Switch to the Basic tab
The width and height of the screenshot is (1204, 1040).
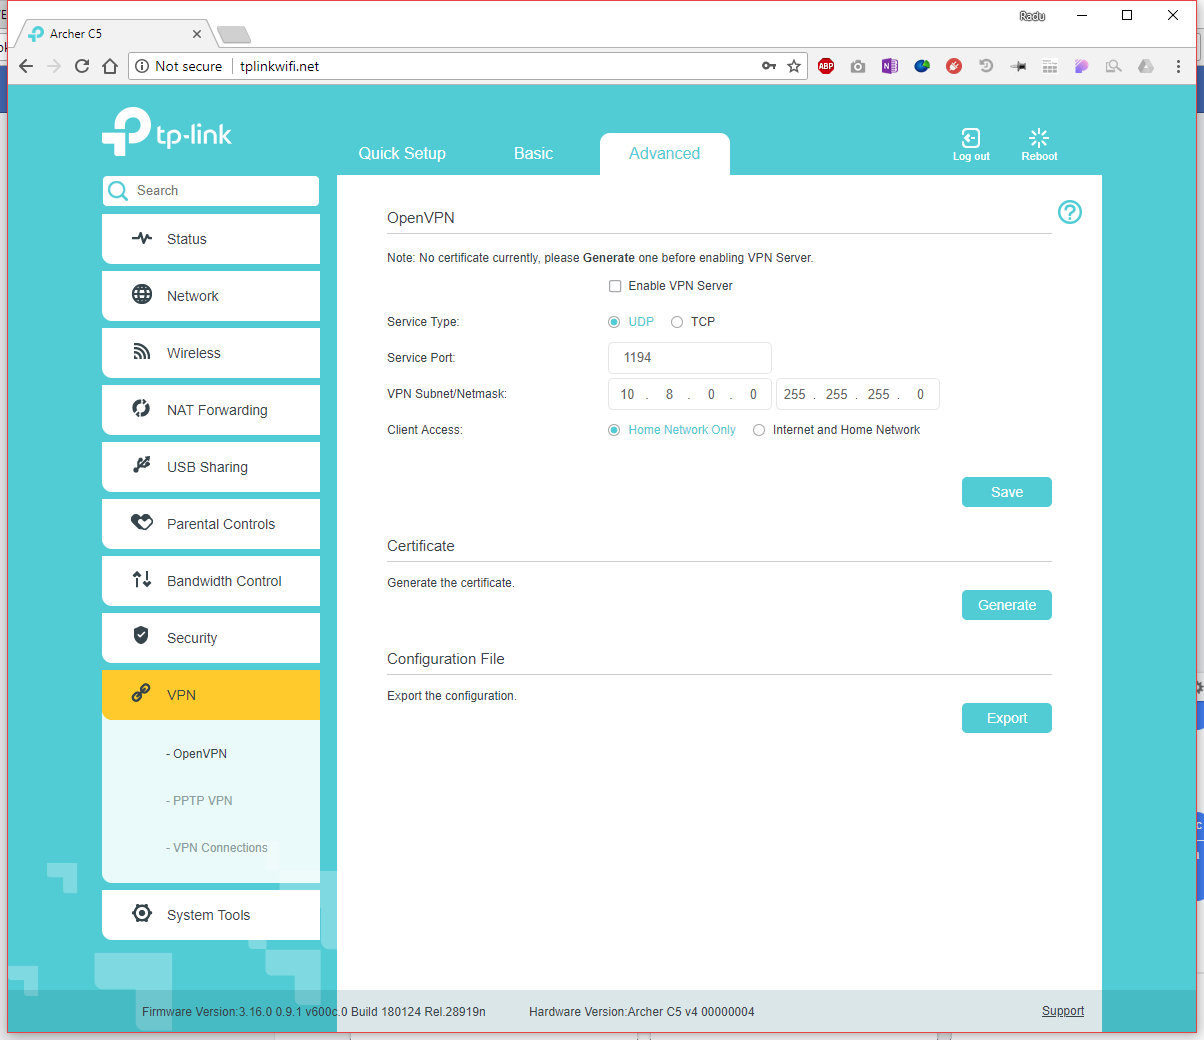point(533,154)
